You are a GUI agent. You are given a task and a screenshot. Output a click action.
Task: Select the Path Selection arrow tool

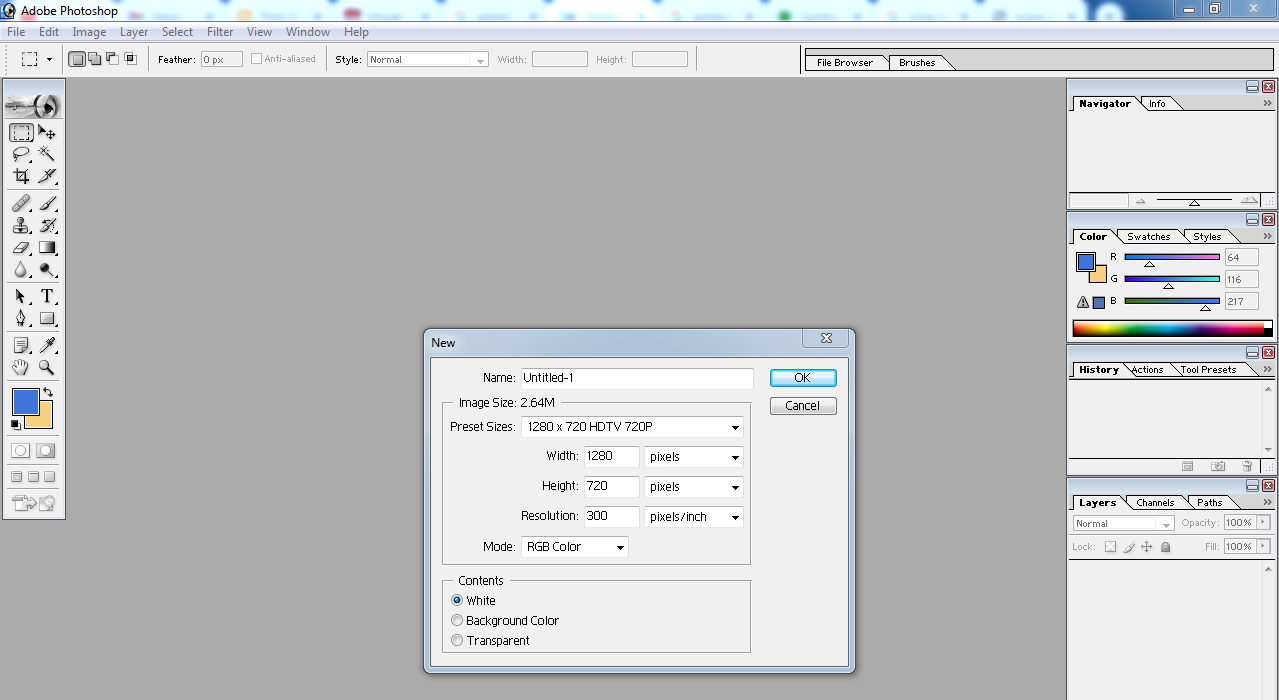21,297
